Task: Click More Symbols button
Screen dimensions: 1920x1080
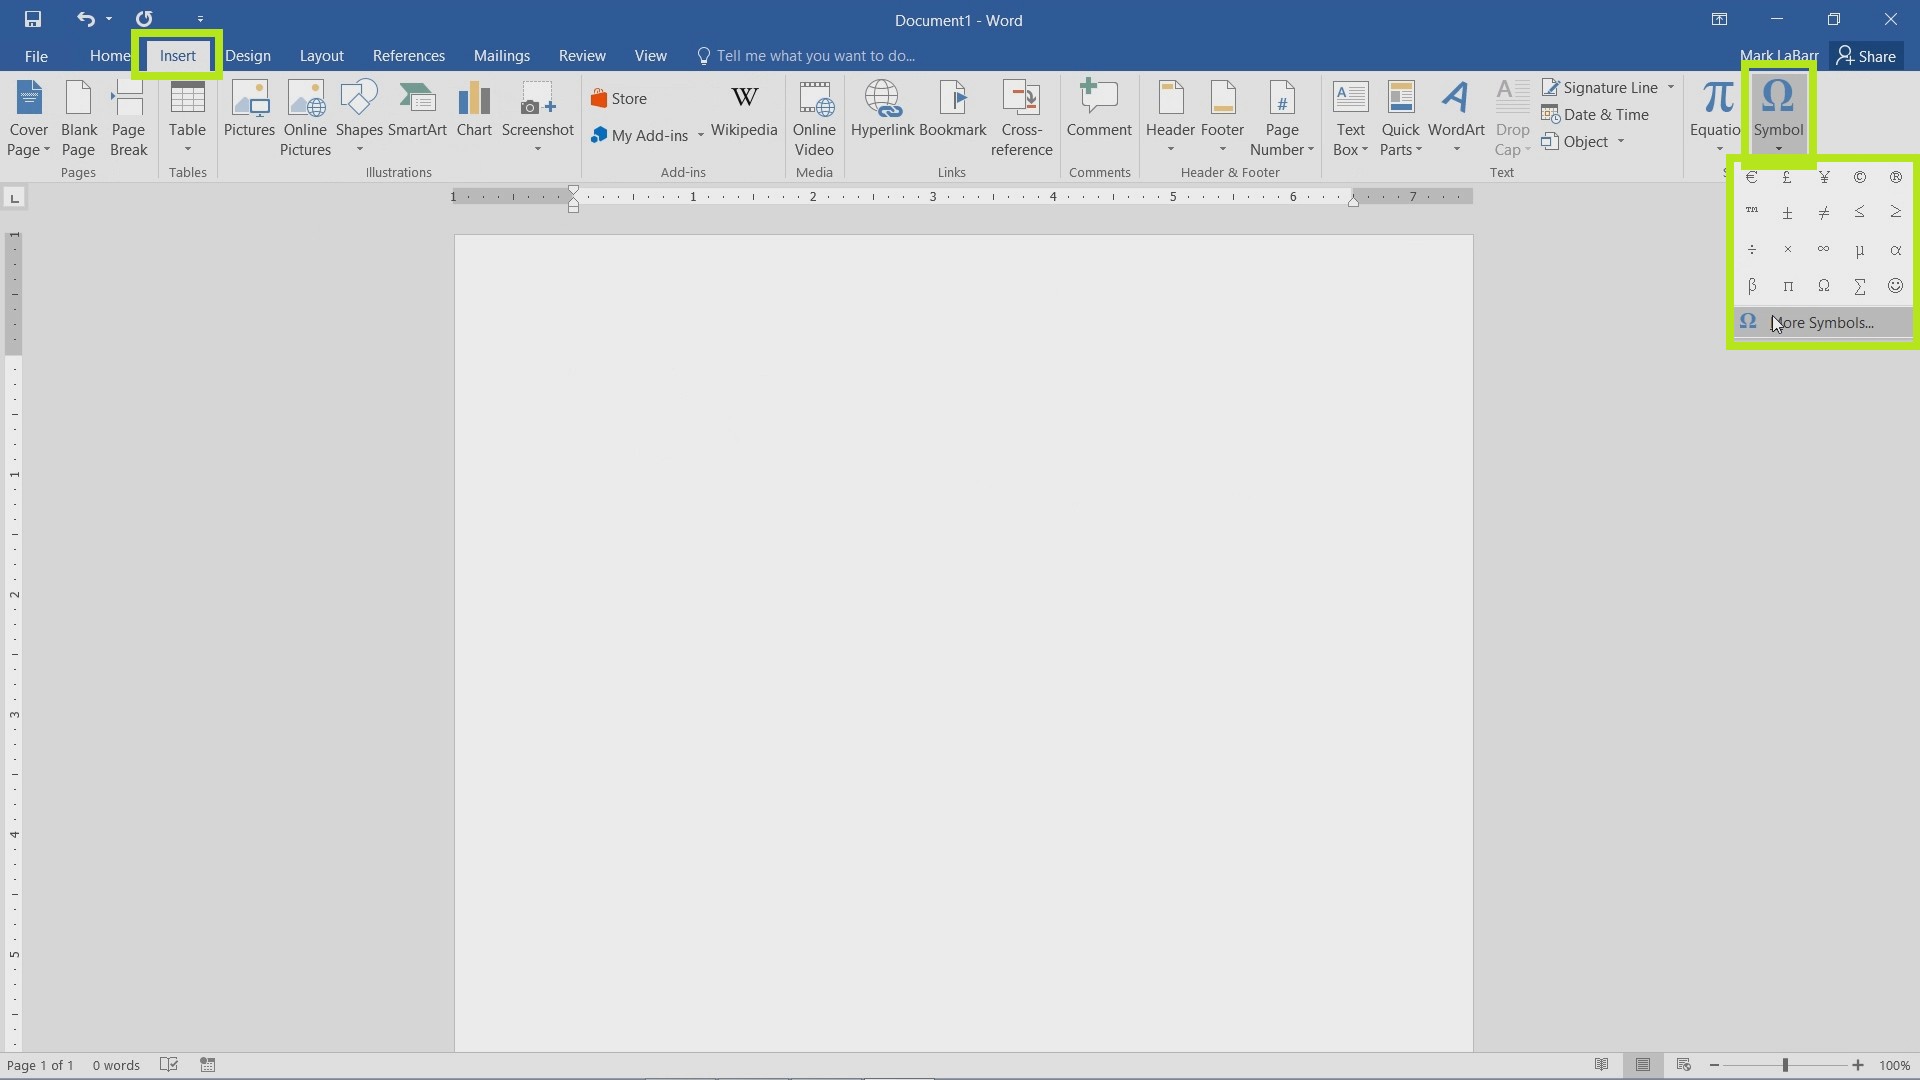Action: pyautogui.click(x=1822, y=322)
